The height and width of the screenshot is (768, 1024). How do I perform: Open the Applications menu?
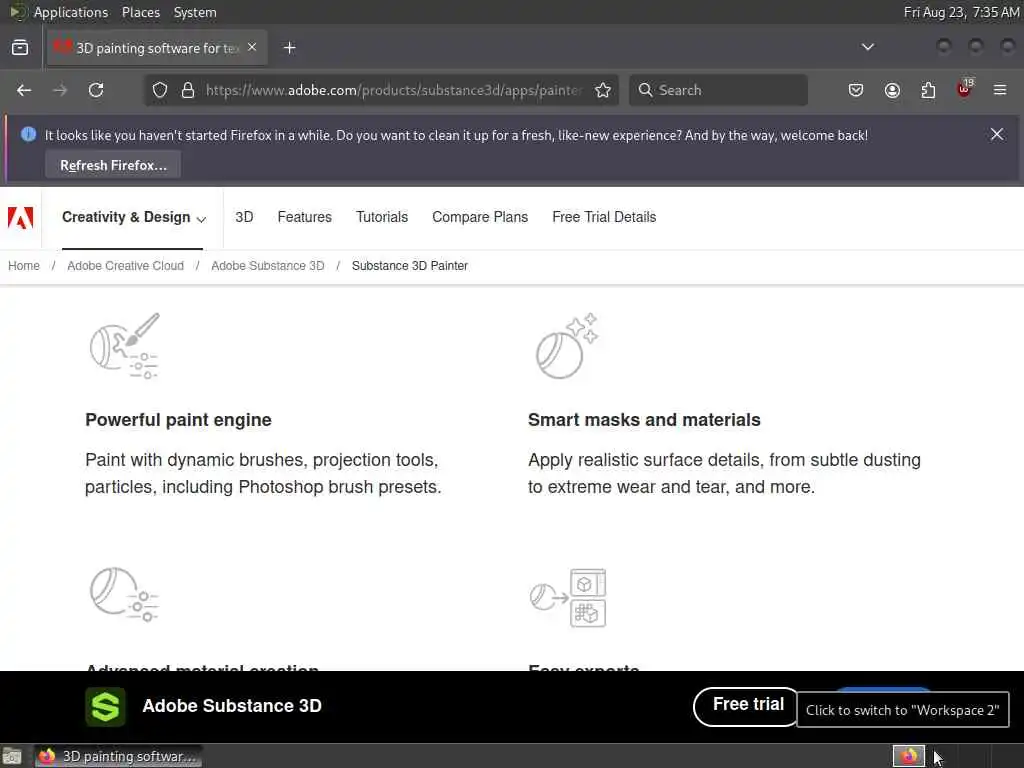71,12
